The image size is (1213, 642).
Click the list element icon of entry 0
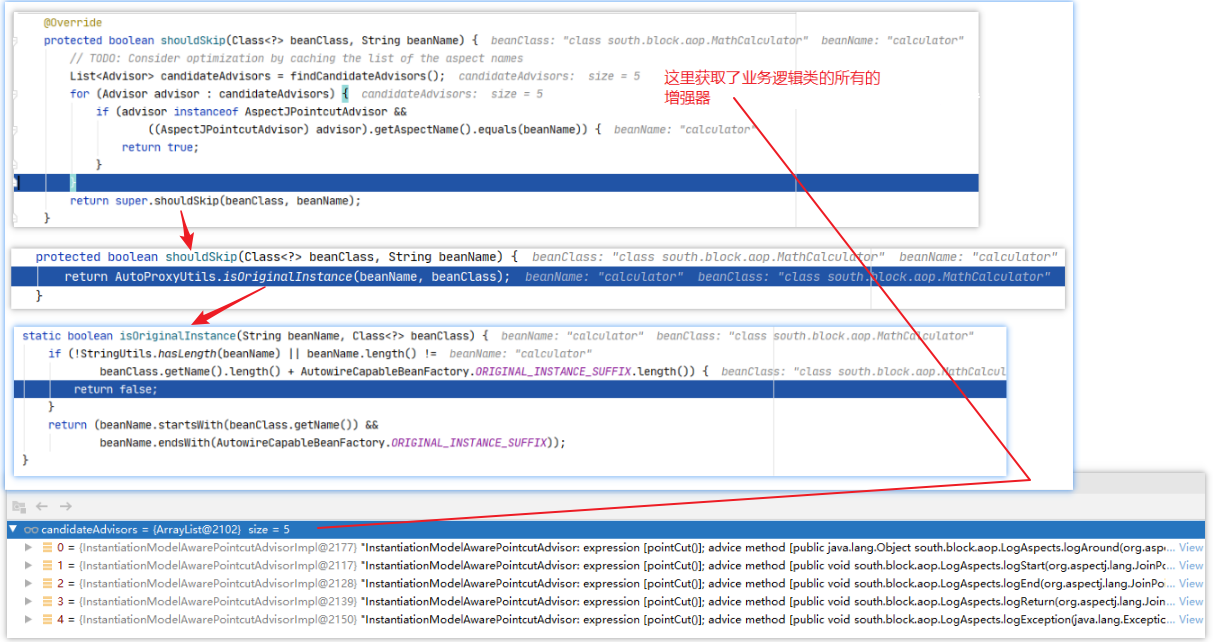click(x=47, y=547)
